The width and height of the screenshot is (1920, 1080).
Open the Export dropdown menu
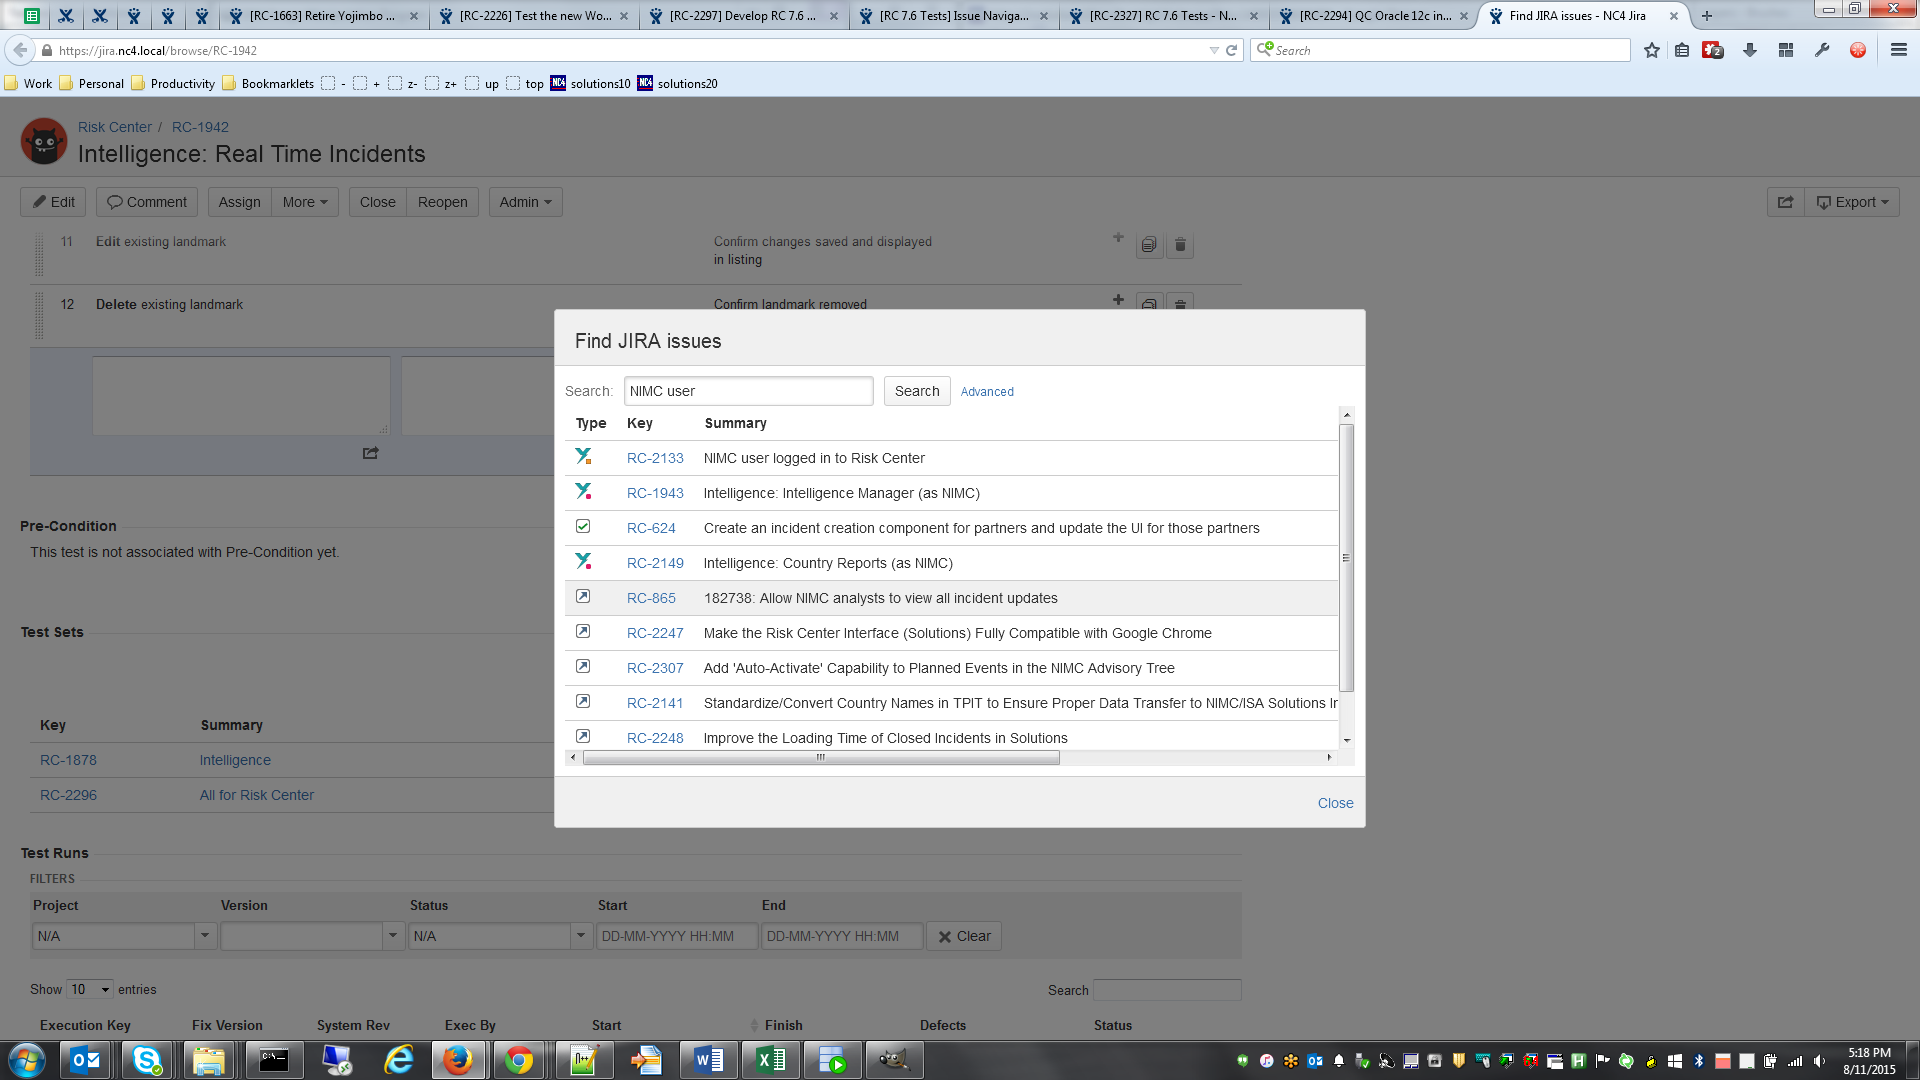click(x=1852, y=201)
